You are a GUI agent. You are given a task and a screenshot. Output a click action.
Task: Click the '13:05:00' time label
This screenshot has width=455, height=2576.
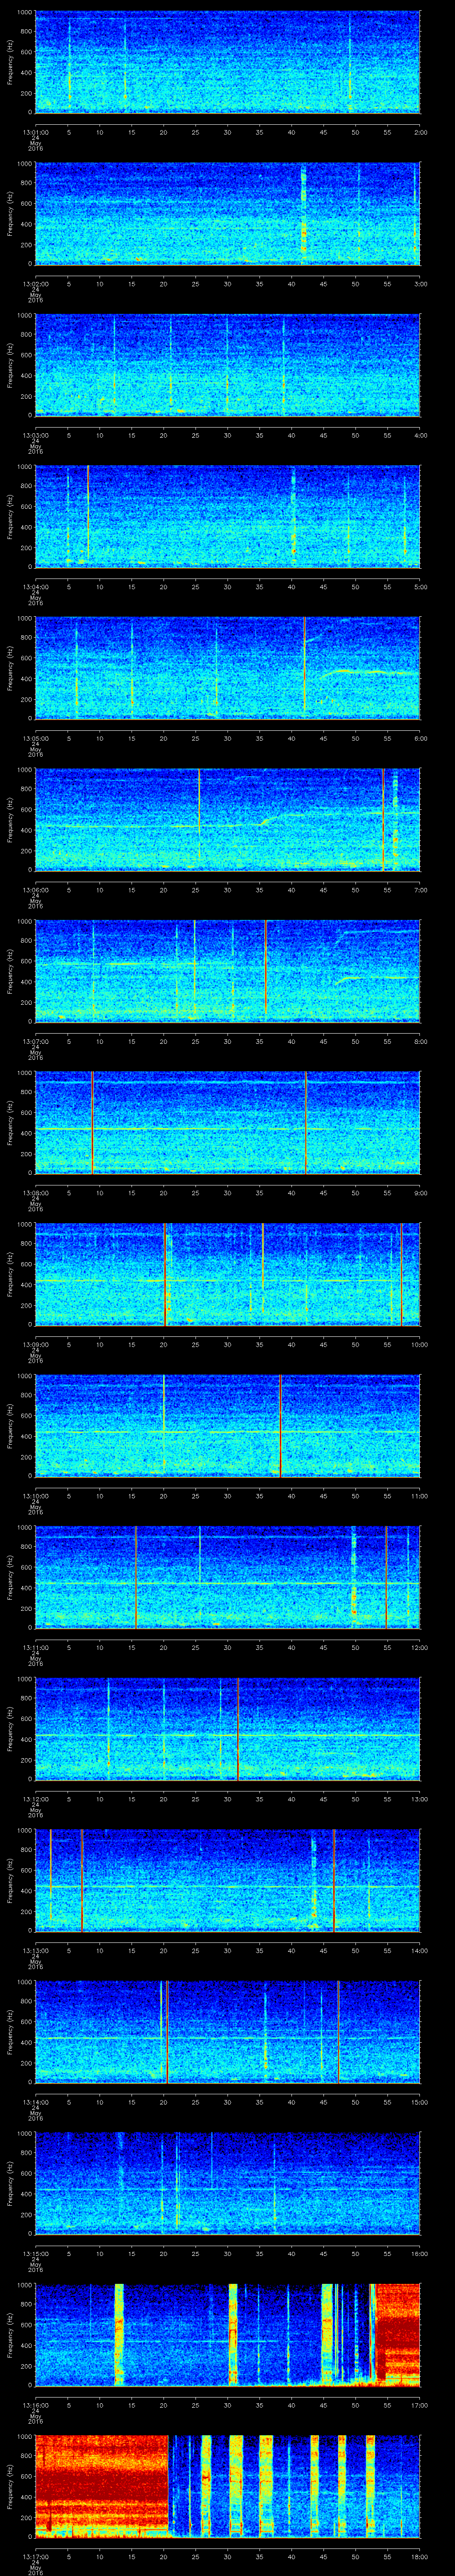pyautogui.click(x=36, y=738)
